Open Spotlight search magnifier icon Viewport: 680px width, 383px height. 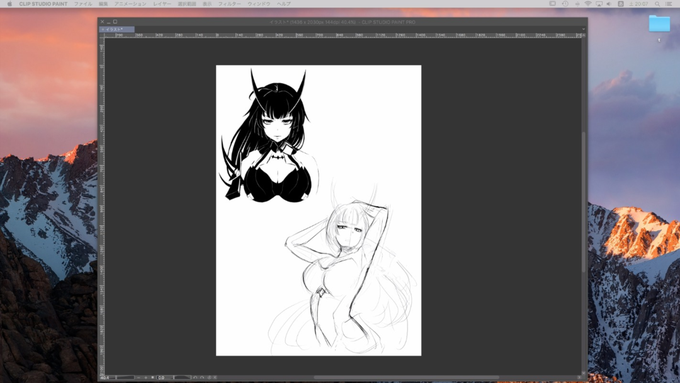tap(657, 3)
